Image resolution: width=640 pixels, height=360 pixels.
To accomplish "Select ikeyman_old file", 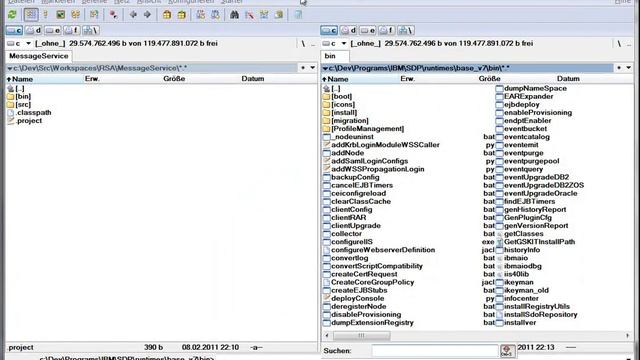I will [522, 291].
